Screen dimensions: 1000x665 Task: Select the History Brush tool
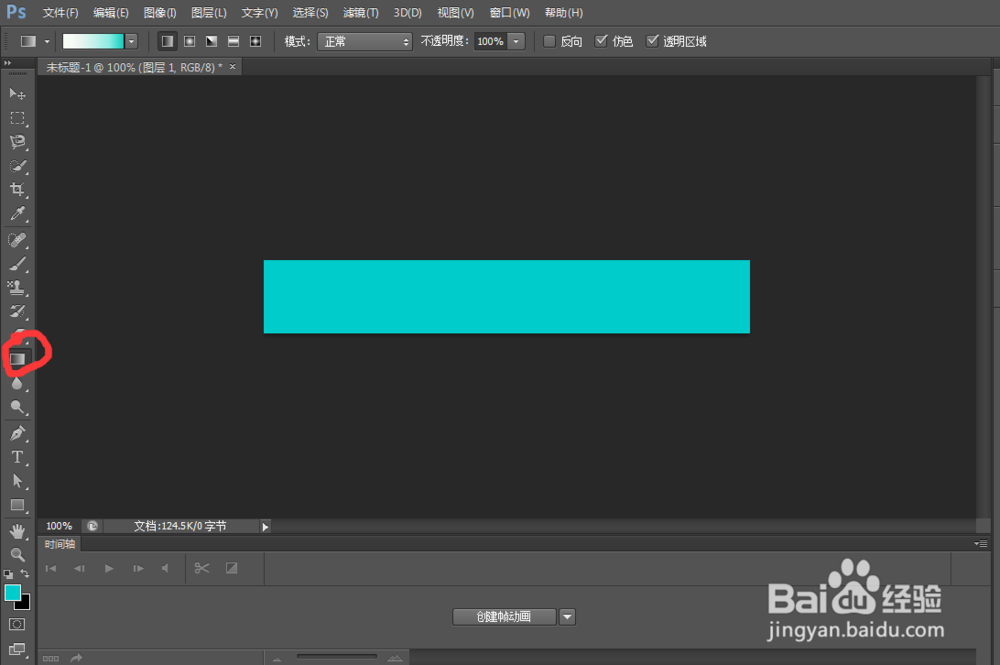pyautogui.click(x=17, y=311)
